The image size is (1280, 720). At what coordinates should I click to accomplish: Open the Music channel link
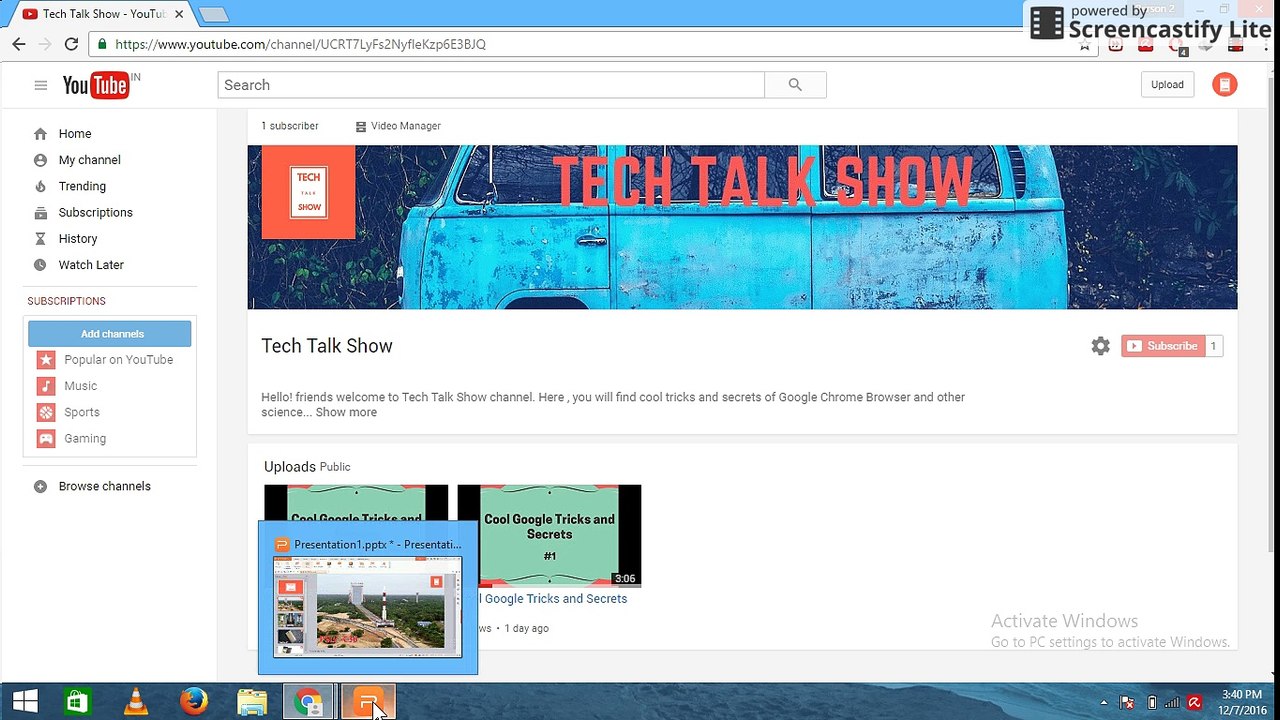[x=81, y=386]
